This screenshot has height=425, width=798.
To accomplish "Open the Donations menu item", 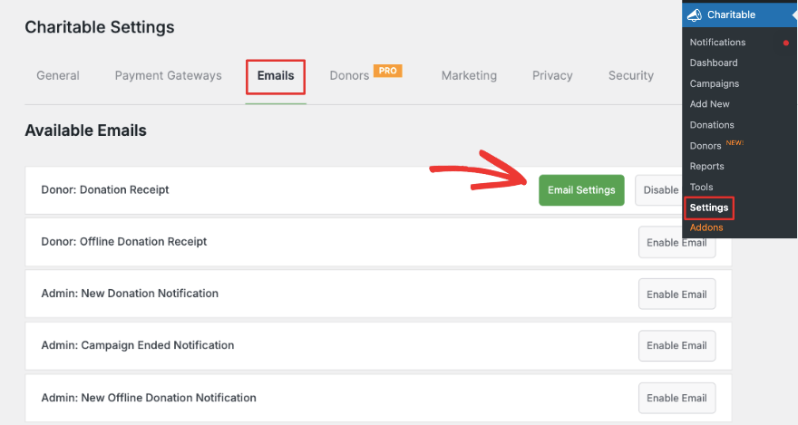I will [711, 125].
